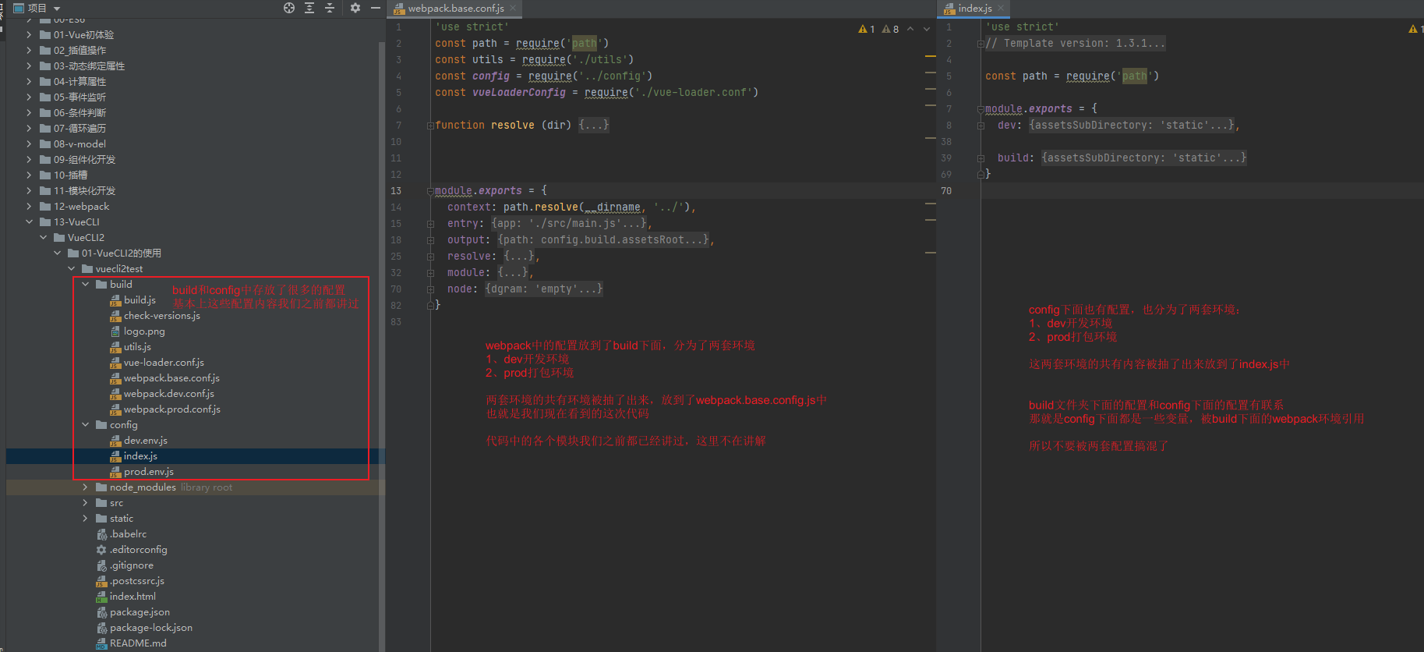
Task: Jump to next highlighted error arrow
Action: pos(926,29)
